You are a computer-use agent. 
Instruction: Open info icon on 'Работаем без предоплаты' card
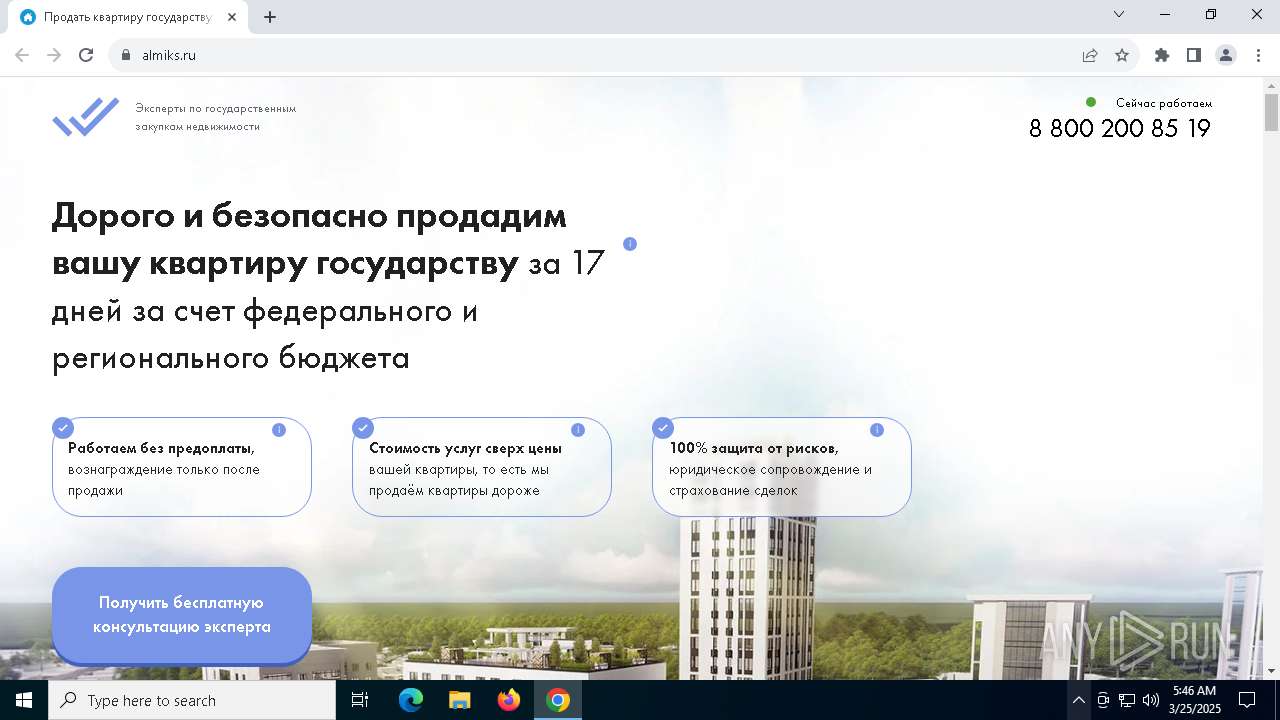click(x=279, y=430)
